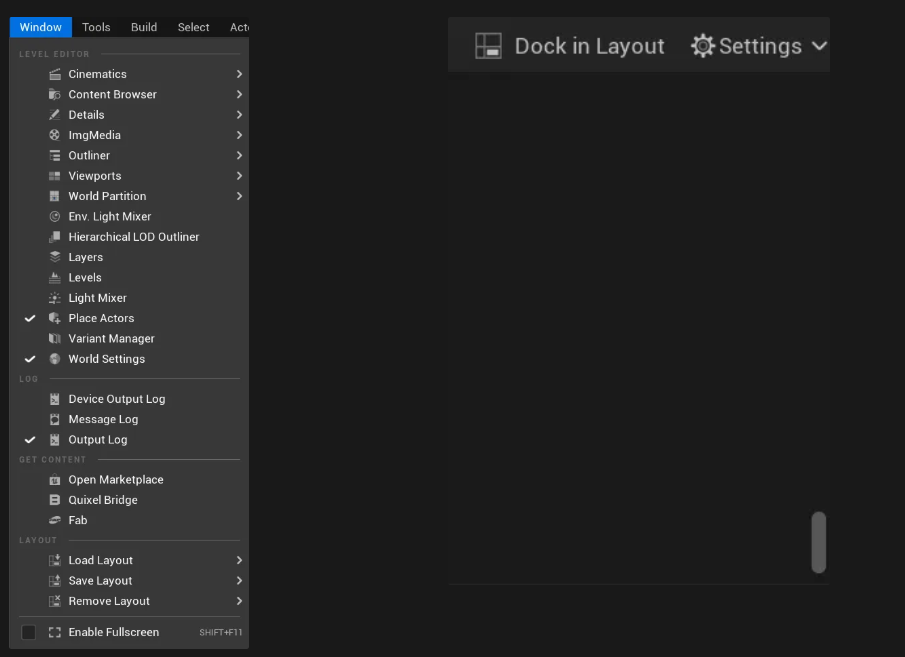Click the Outliner list icon
Screen dimensions: 905x657
55,155
